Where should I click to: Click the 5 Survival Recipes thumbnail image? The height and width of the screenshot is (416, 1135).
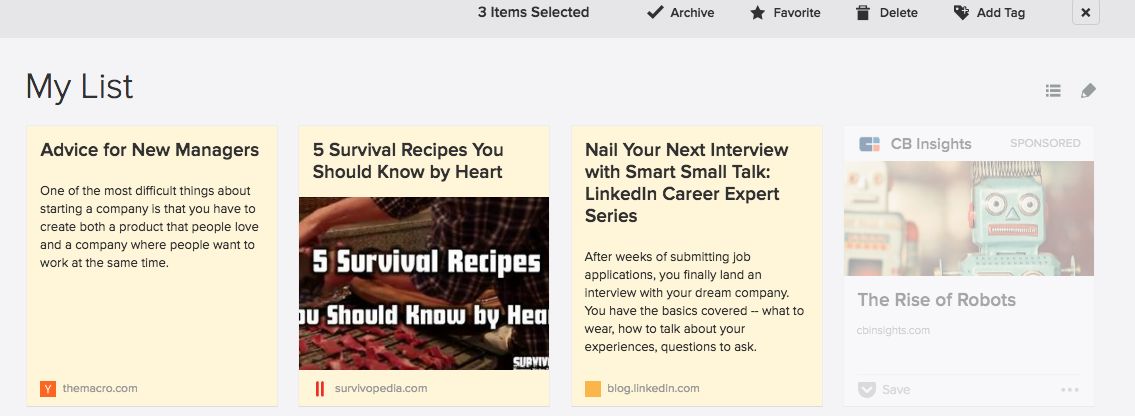click(x=423, y=283)
